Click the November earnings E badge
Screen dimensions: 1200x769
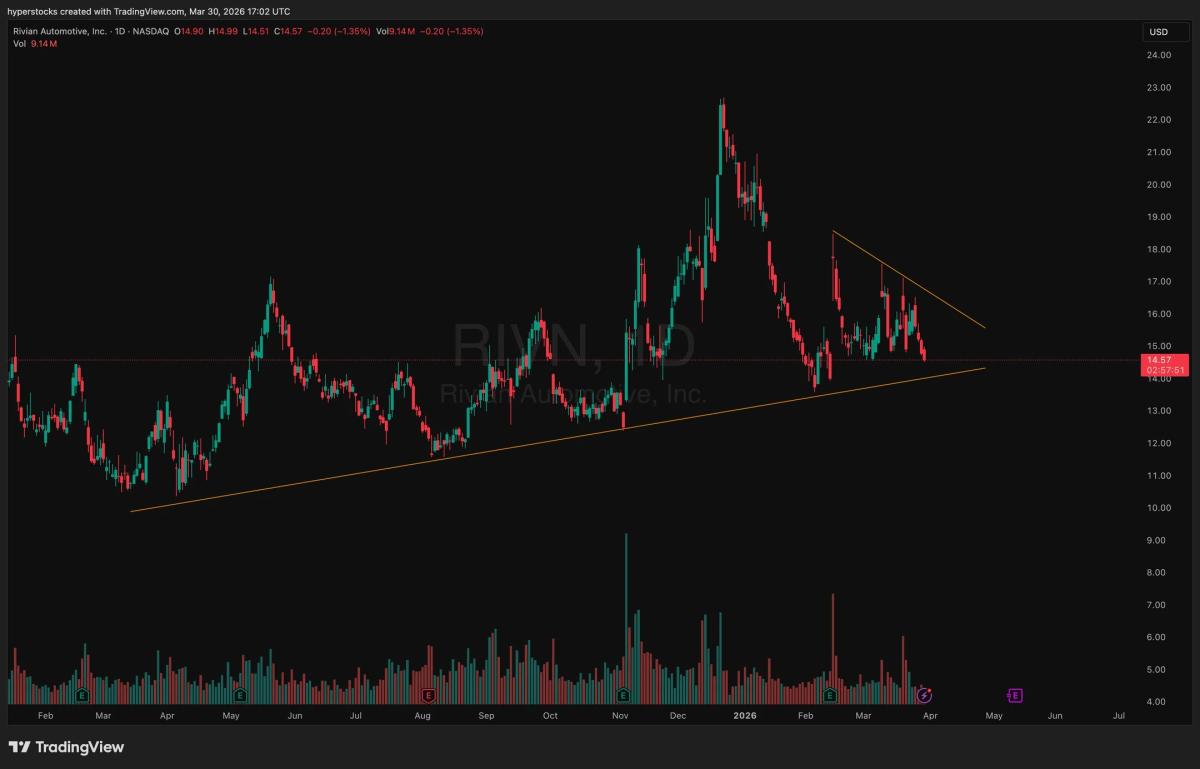(622, 694)
